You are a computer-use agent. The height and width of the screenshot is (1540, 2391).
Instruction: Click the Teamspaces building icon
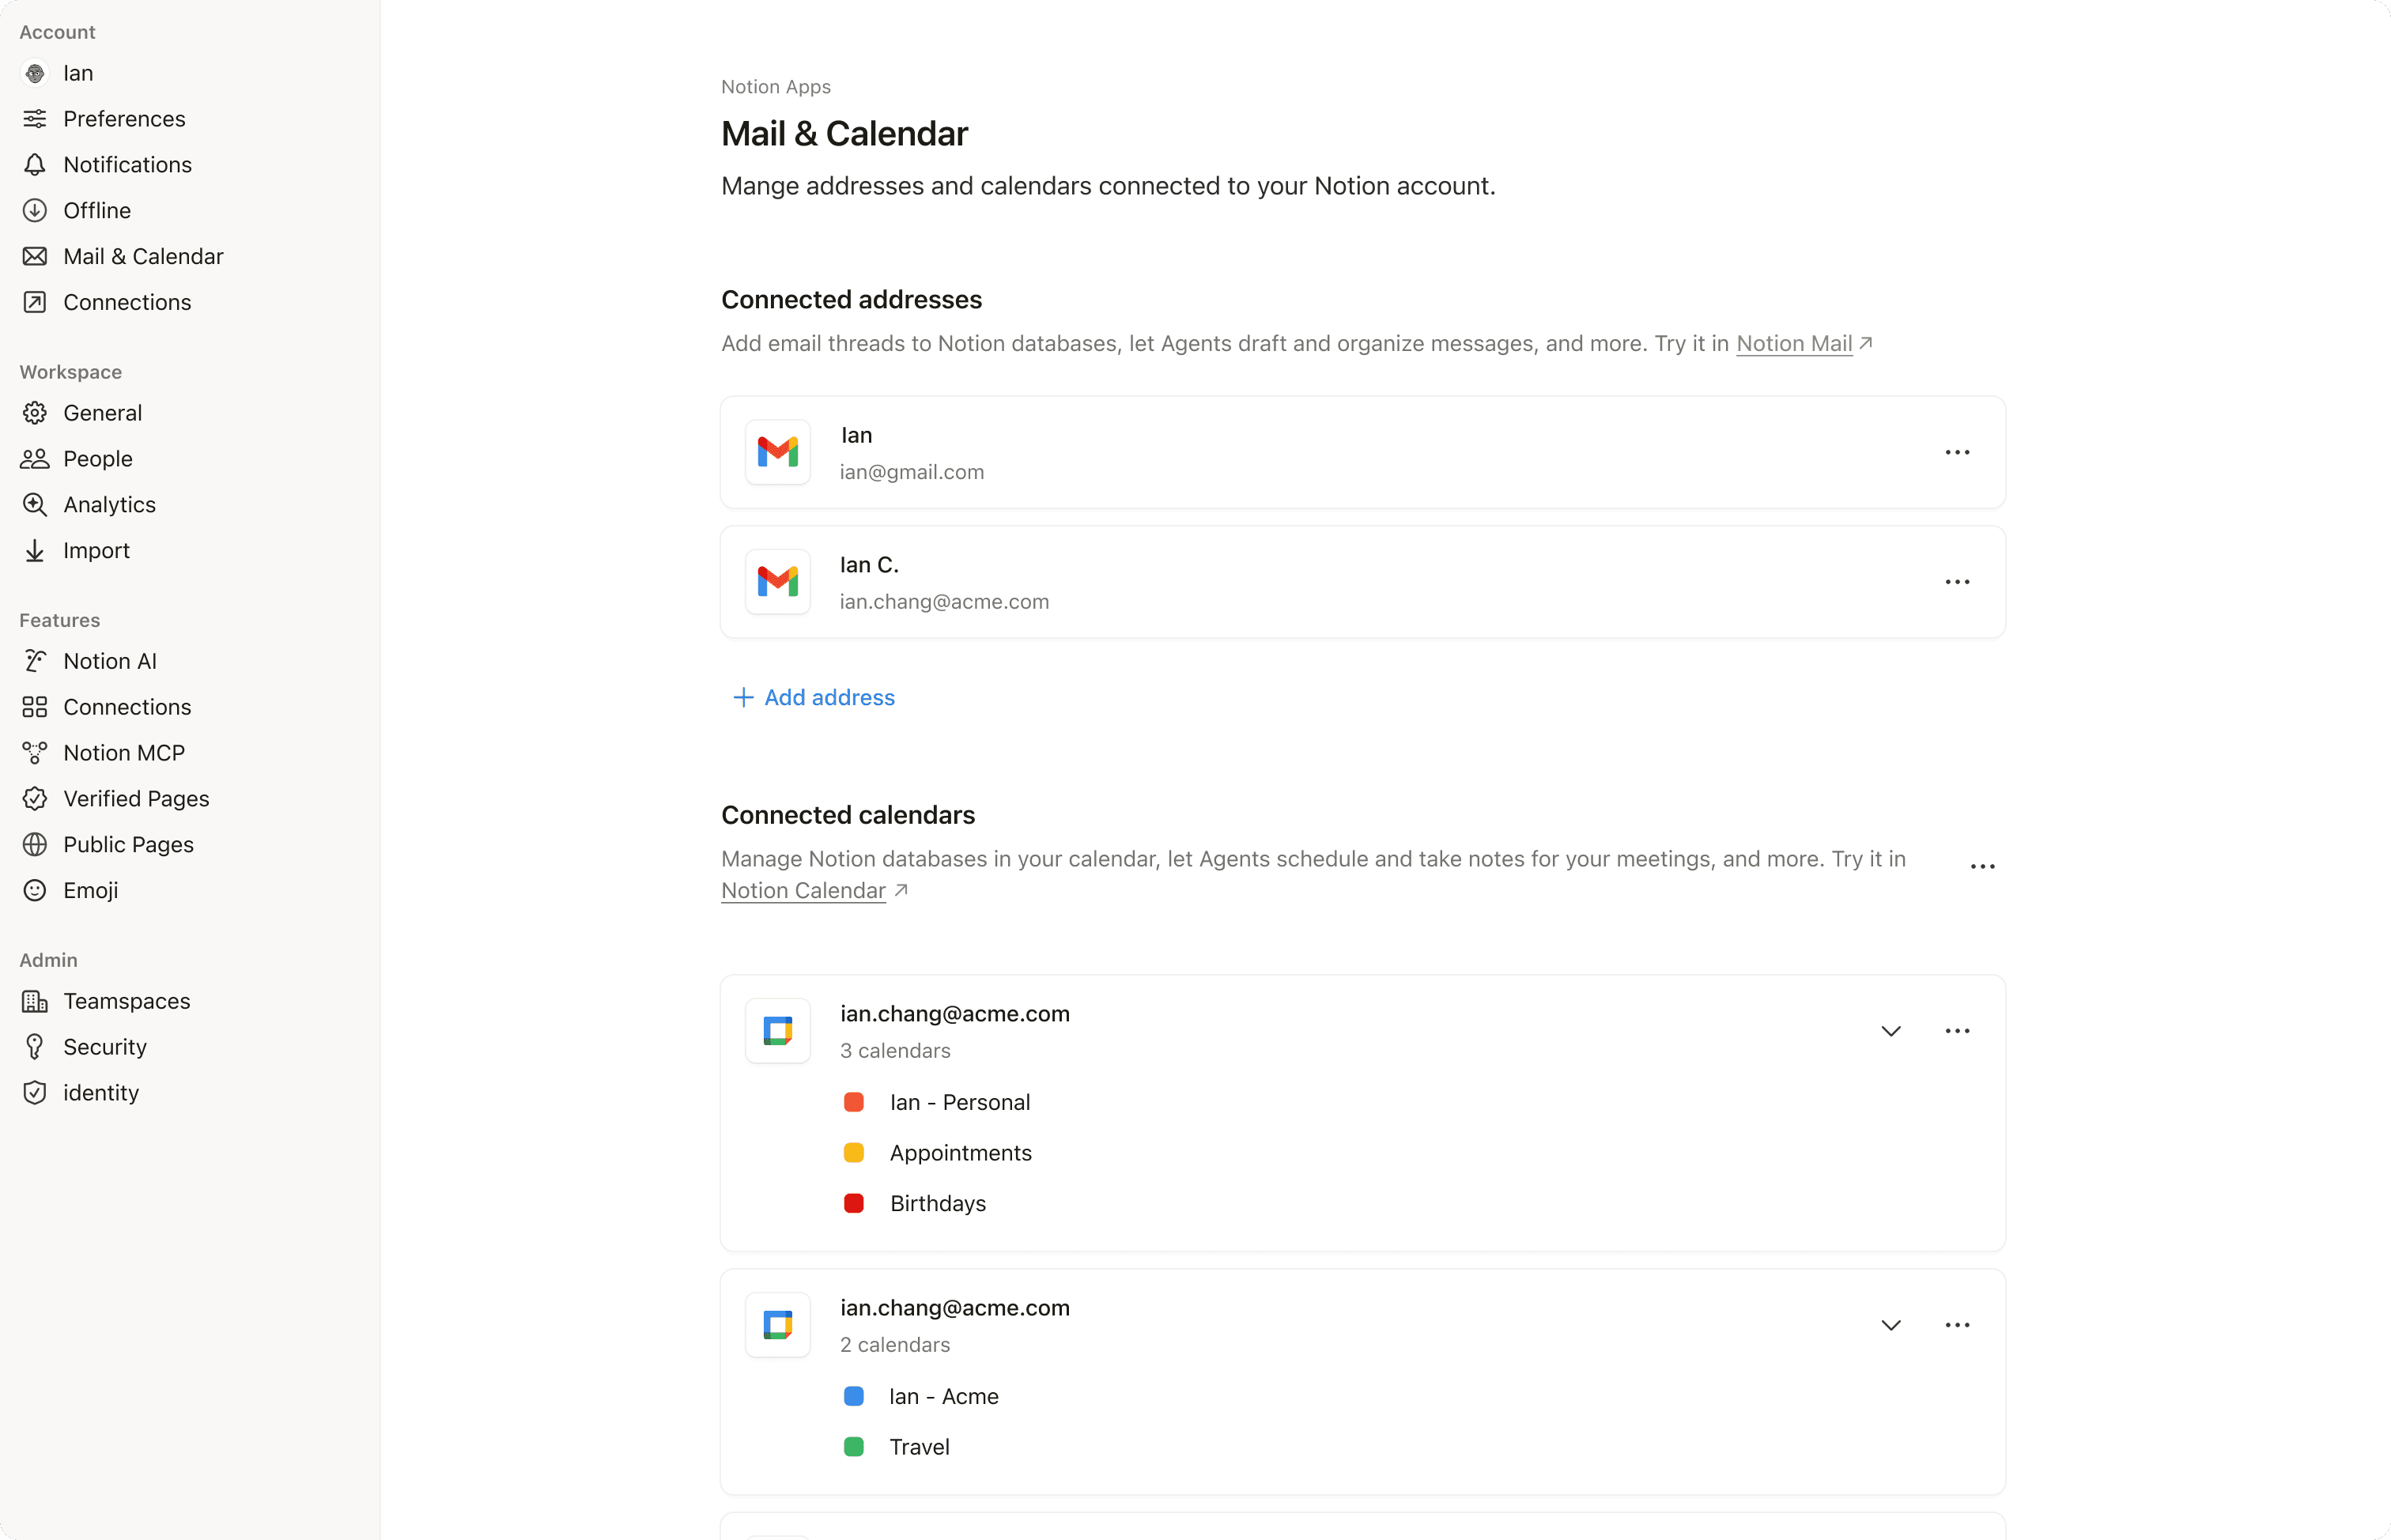[x=35, y=1001]
